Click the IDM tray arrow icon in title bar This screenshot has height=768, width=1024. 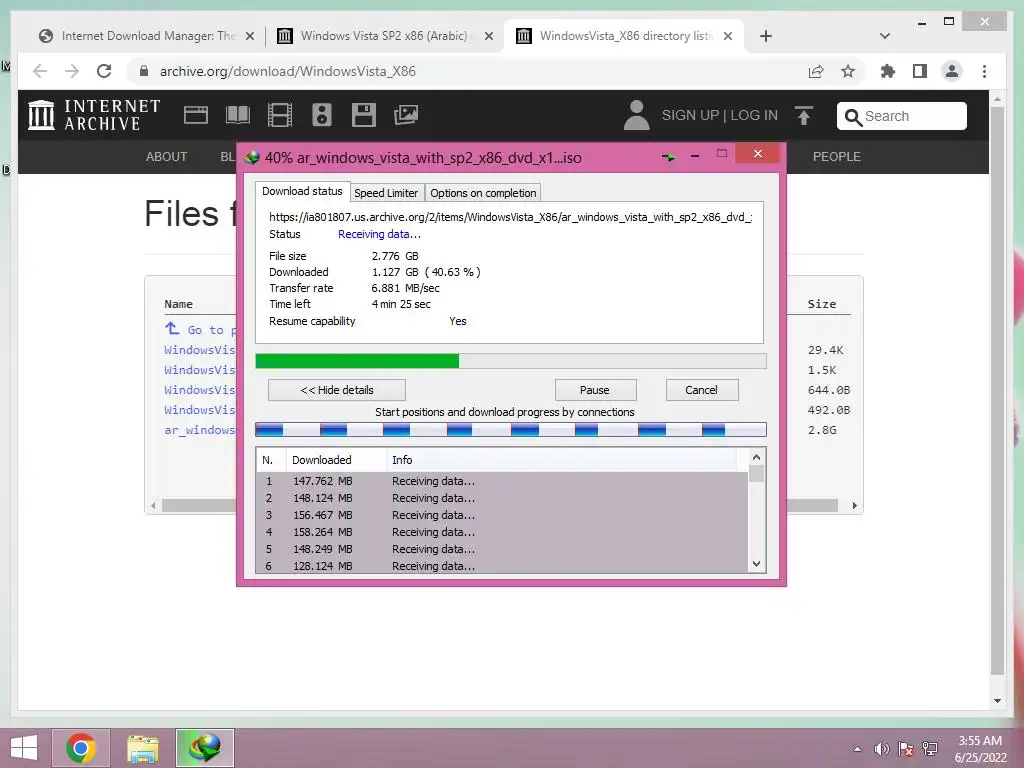click(668, 157)
